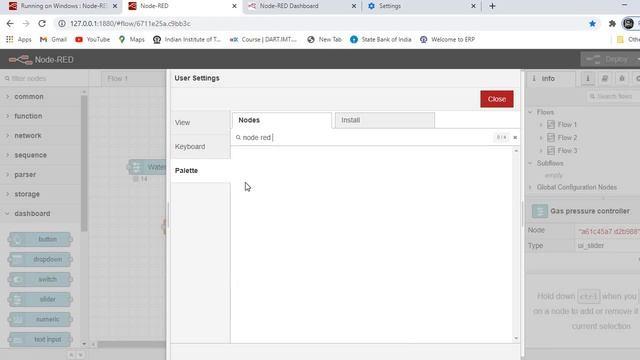
Task: Collapse the Subflows tree section
Action: coord(531,163)
